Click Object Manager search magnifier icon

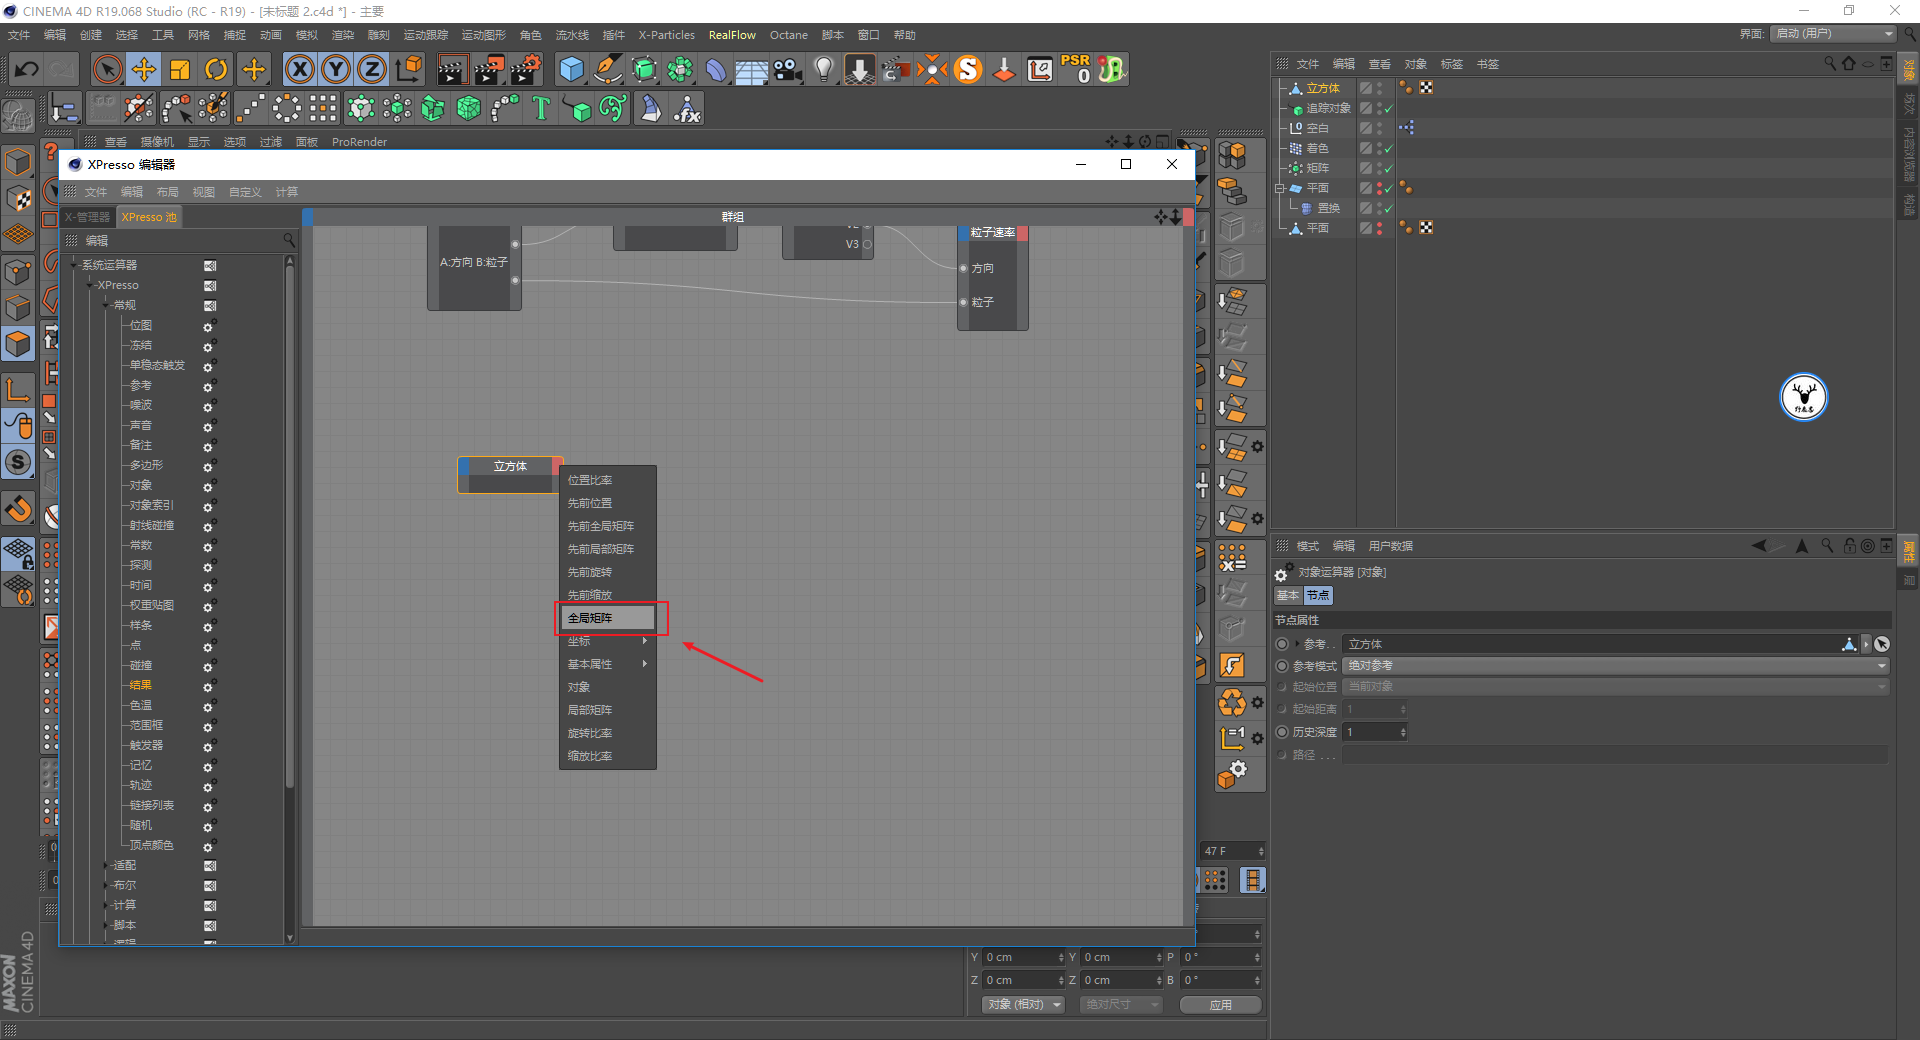(x=1830, y=63)
